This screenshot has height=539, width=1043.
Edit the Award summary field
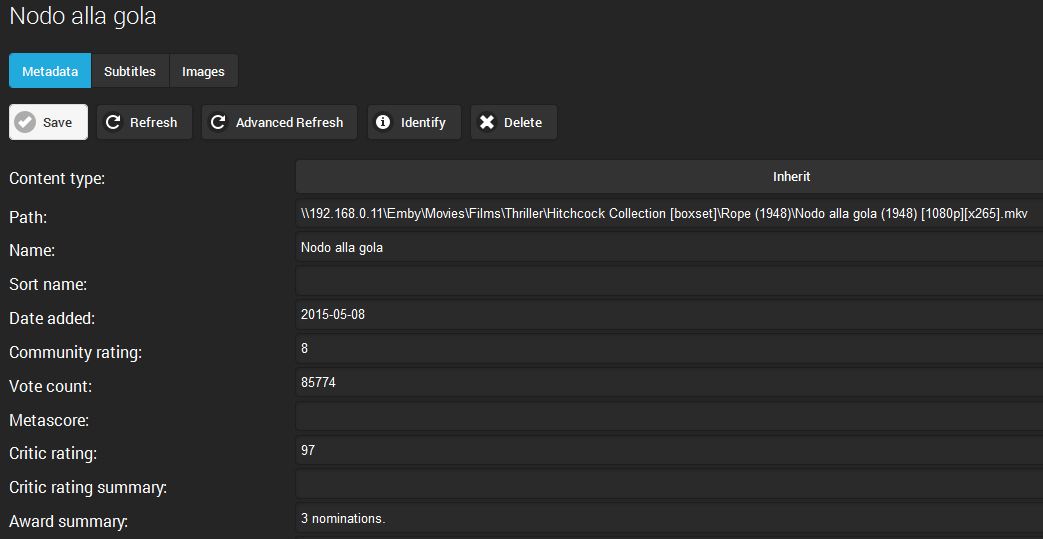coord(669,519)
